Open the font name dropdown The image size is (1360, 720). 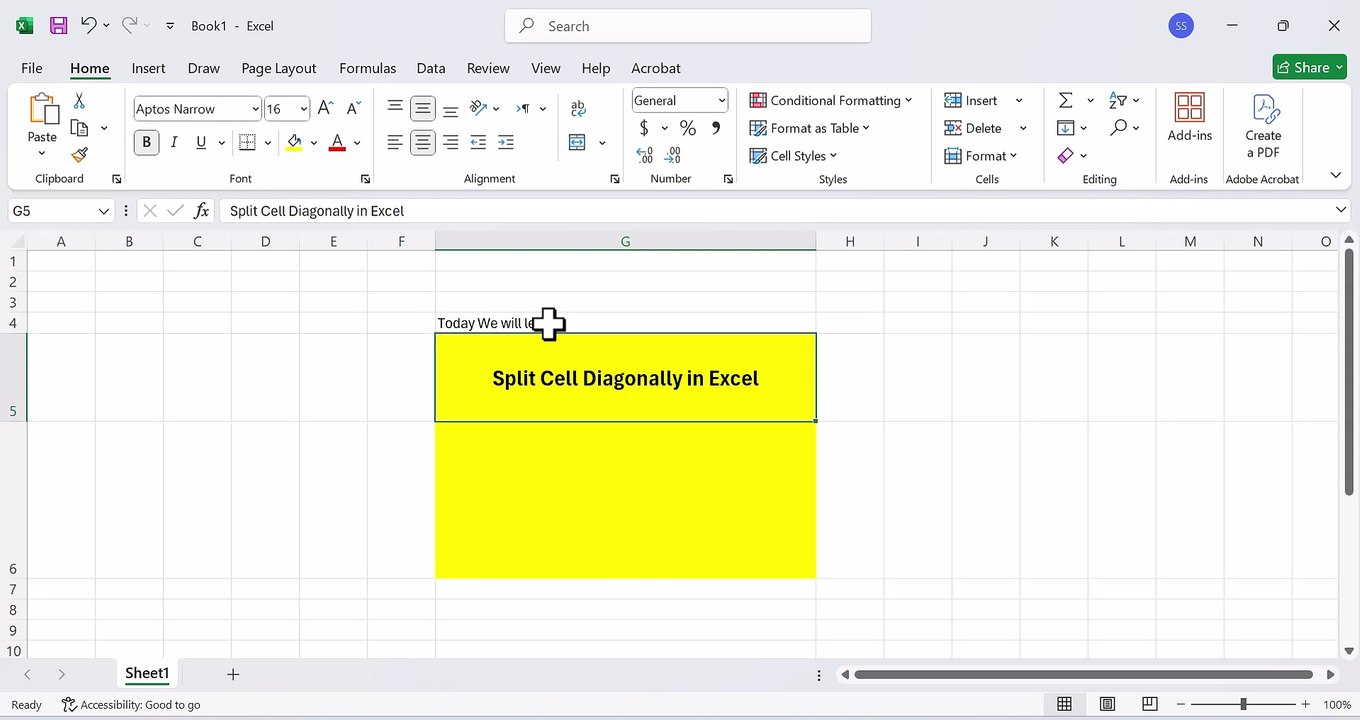(256, 109)
